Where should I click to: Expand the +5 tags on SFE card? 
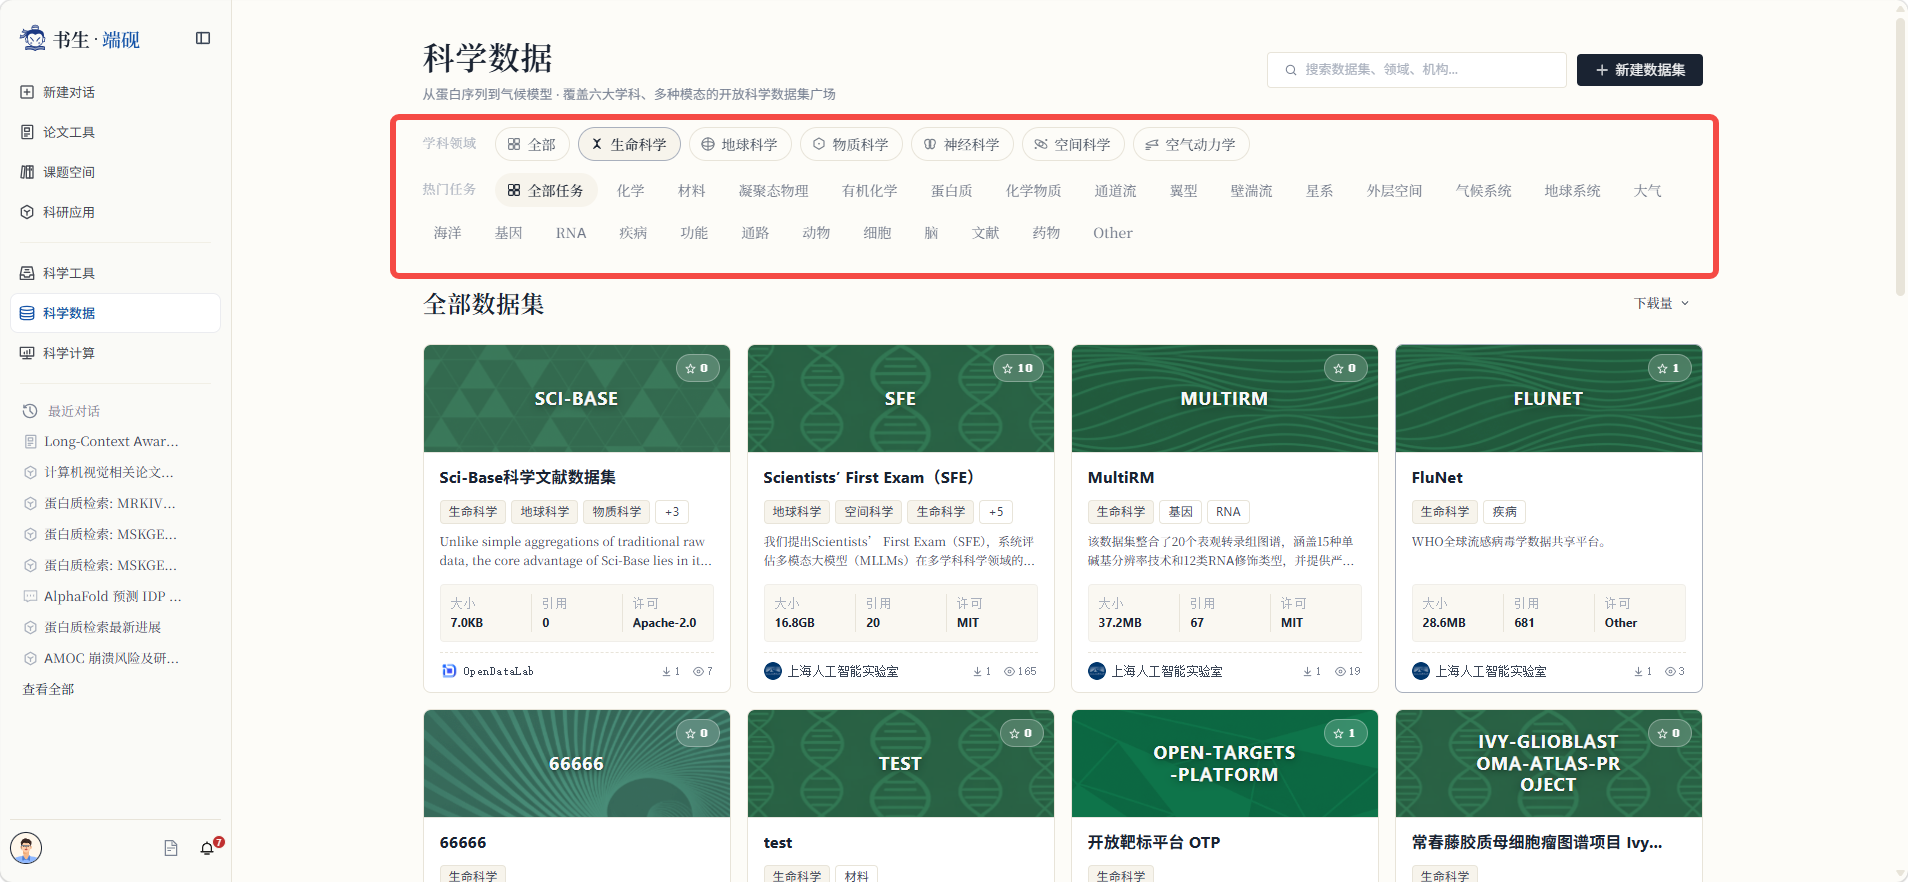coord(996,511)
